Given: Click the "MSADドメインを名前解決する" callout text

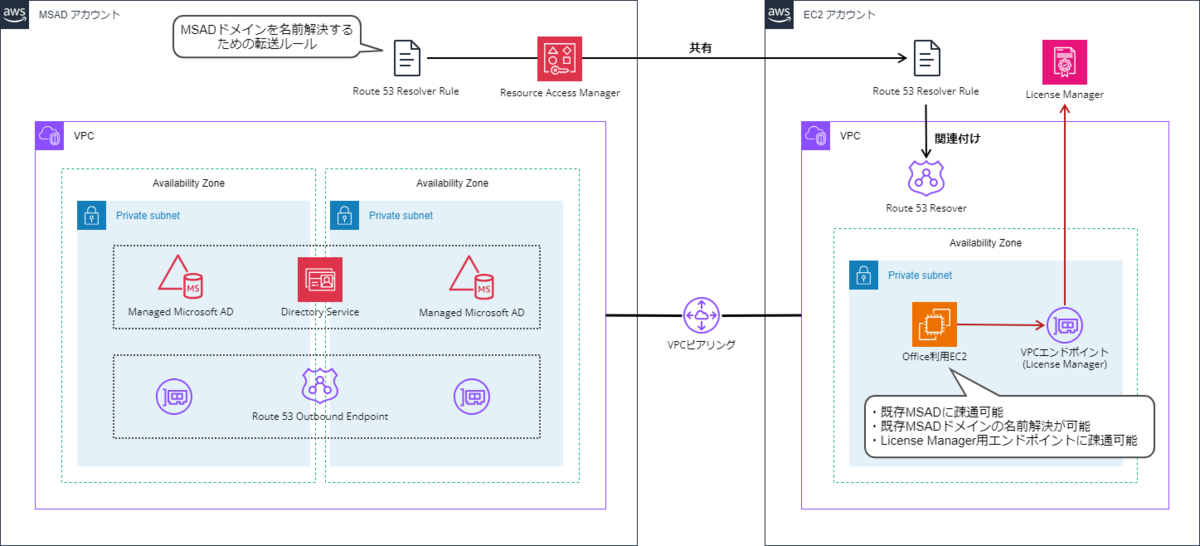Looking at the screenshot, I should click(x=266, y=32).
